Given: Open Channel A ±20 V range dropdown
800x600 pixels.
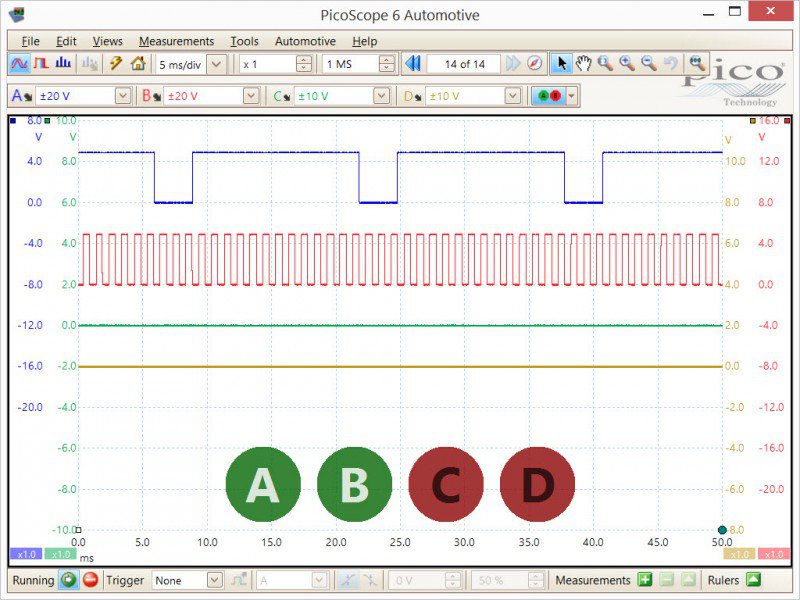Looking at the screenshot, I should point(125,97).
